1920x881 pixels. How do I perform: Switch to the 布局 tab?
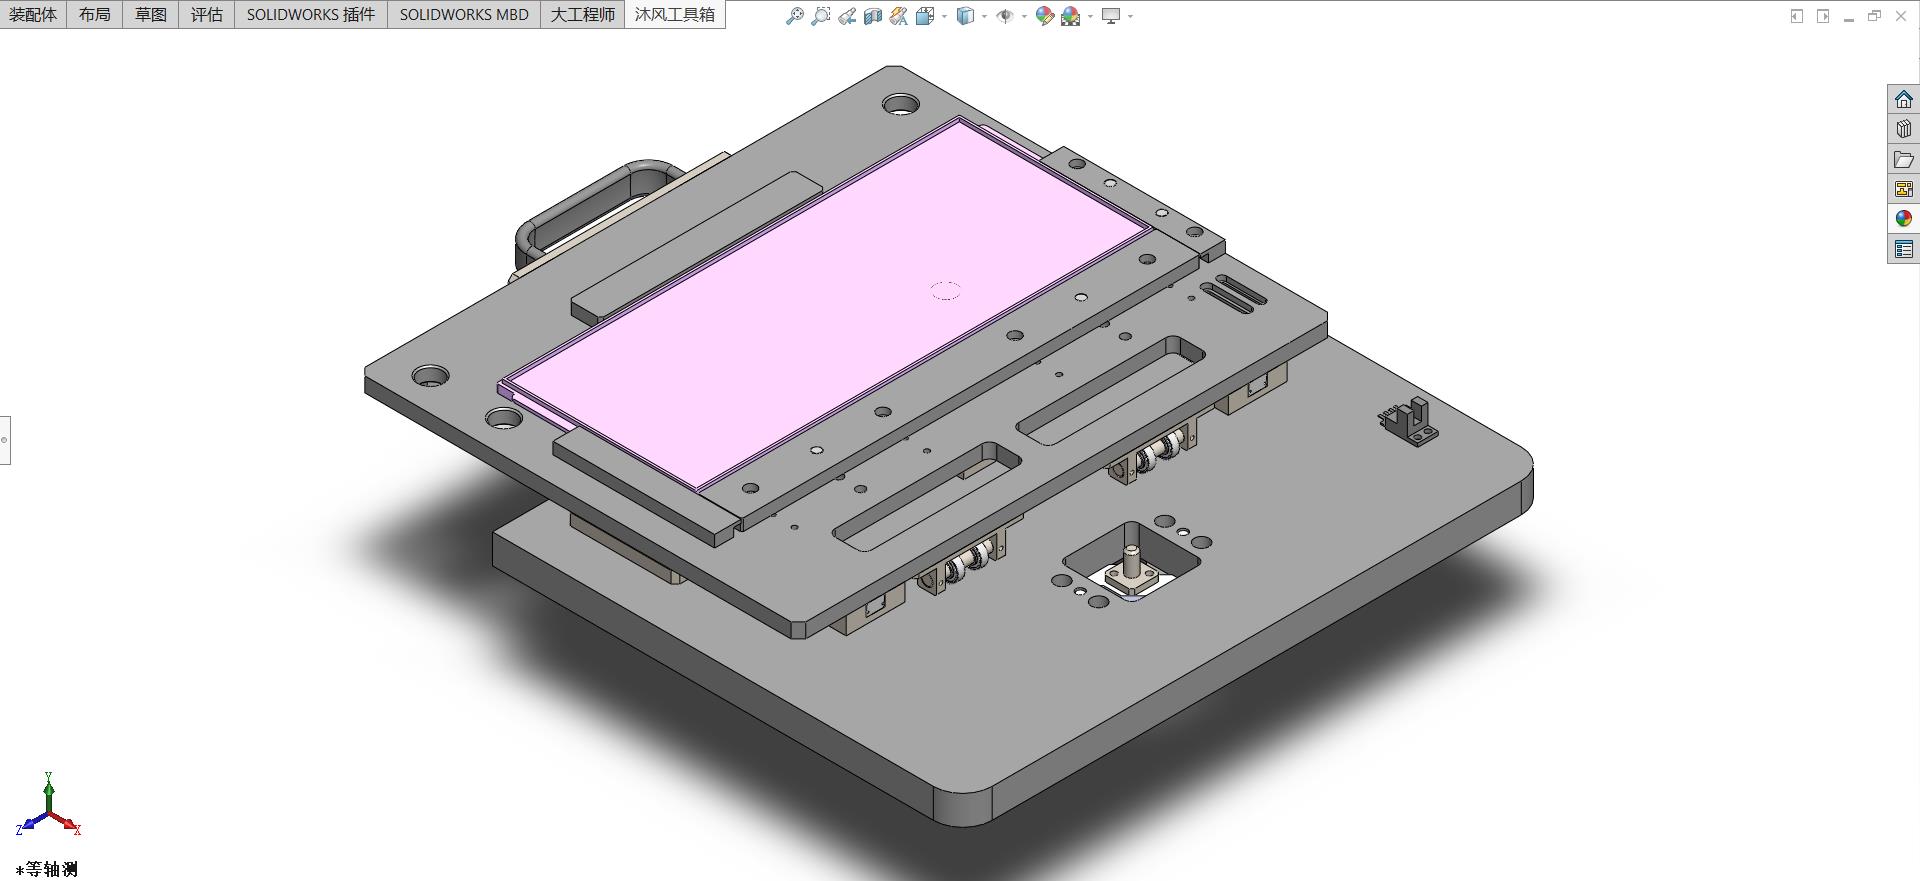click(95, 14)
